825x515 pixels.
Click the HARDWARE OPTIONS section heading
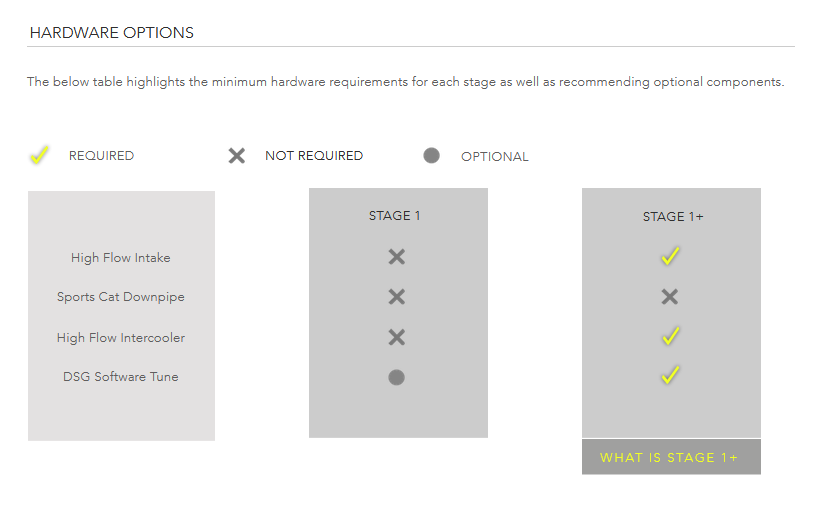click(x=112, y=33)
